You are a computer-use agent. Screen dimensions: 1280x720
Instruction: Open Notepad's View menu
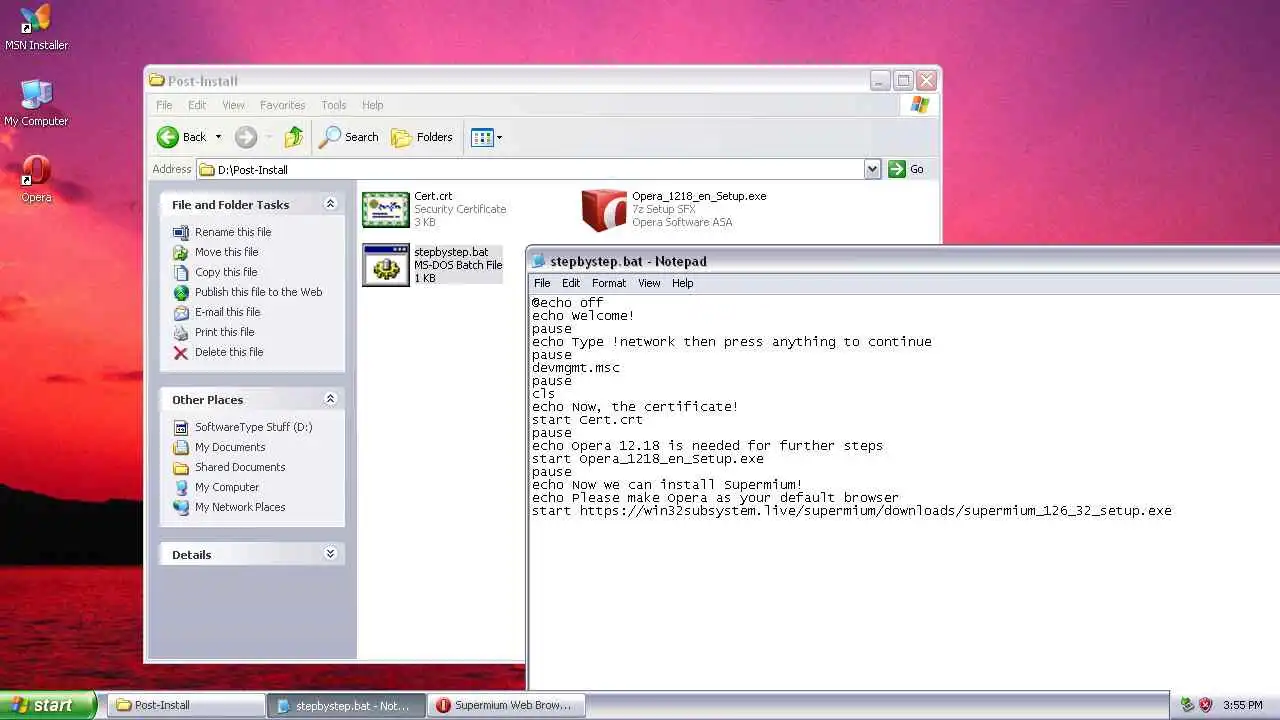(x=649, y=283)
